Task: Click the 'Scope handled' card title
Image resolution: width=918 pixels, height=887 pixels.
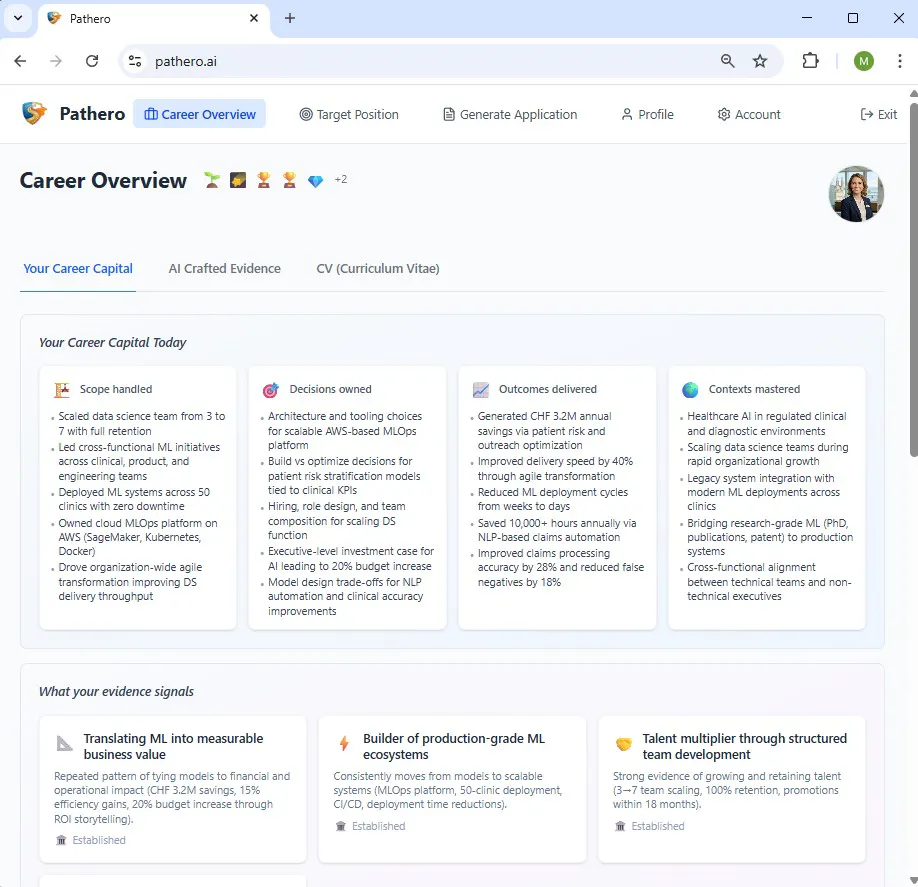Action: pyautogui.click(x=116, y=390)
